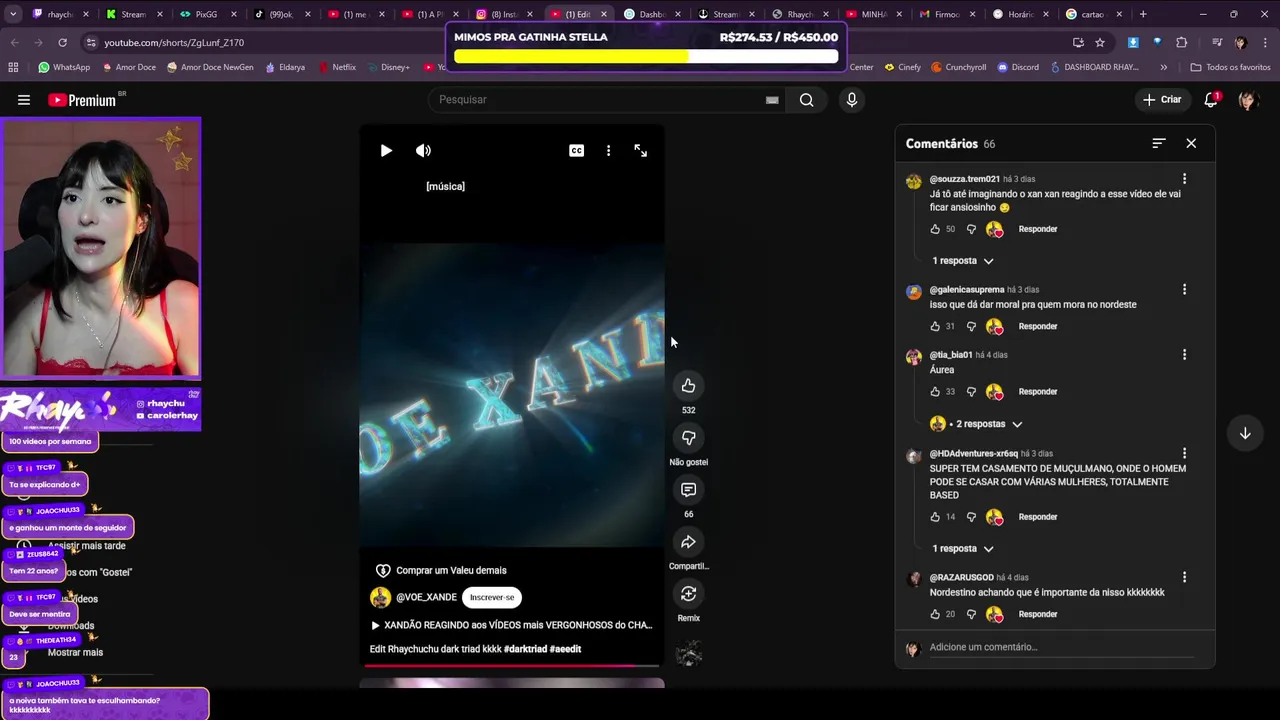The height and width of the screenshot is (720, 1280).
Task: Open more options on the Shorts player
Action: (x=608, y=150)
